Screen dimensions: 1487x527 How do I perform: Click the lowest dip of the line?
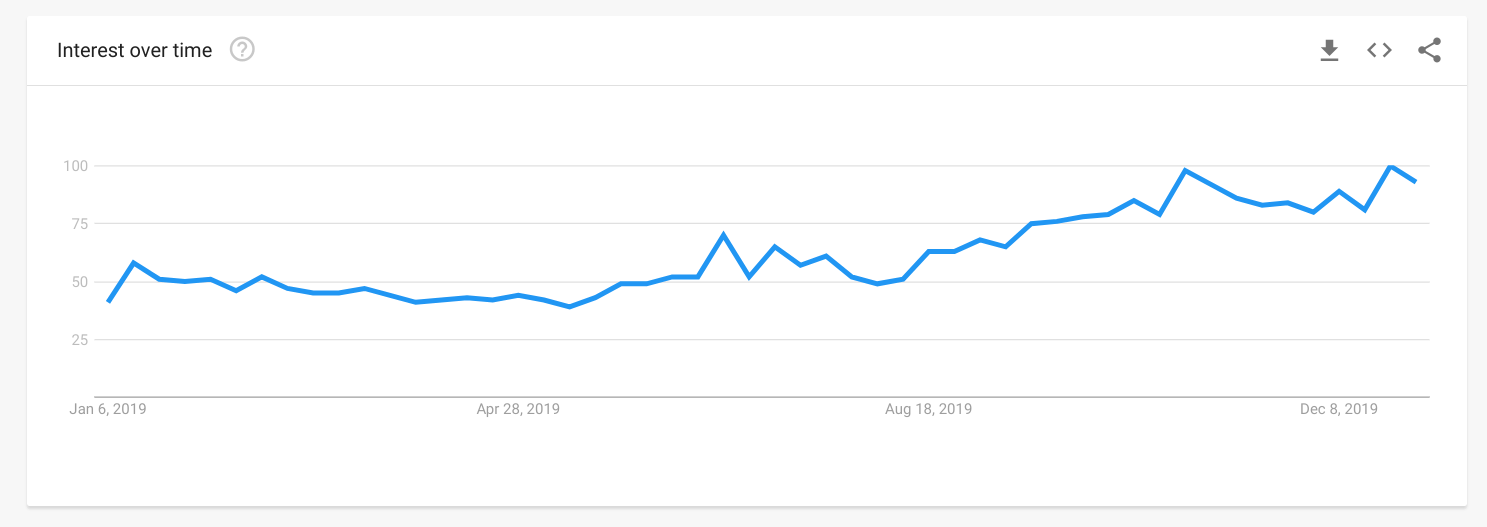(569, 307)
